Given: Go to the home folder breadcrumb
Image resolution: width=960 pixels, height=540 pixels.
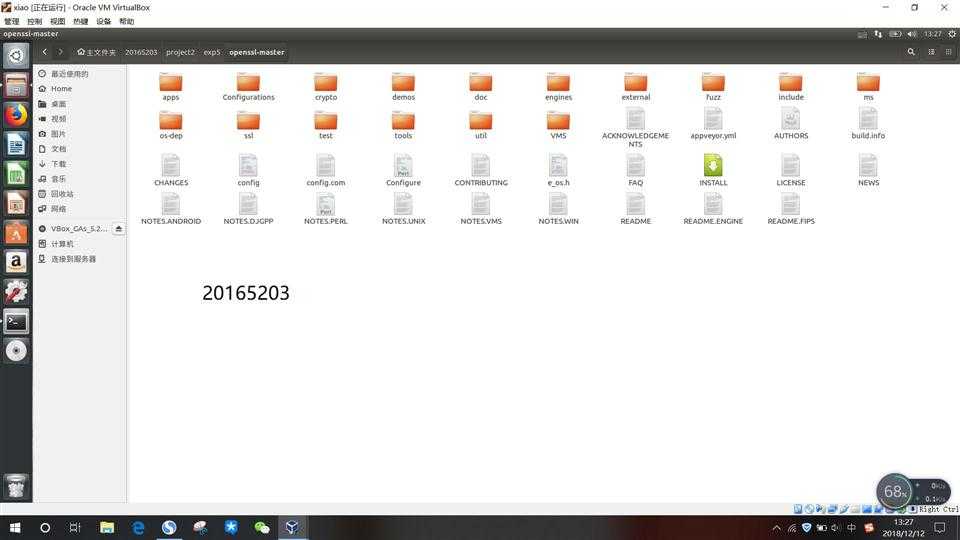Looking at the screenshot, I should (96, 52).
